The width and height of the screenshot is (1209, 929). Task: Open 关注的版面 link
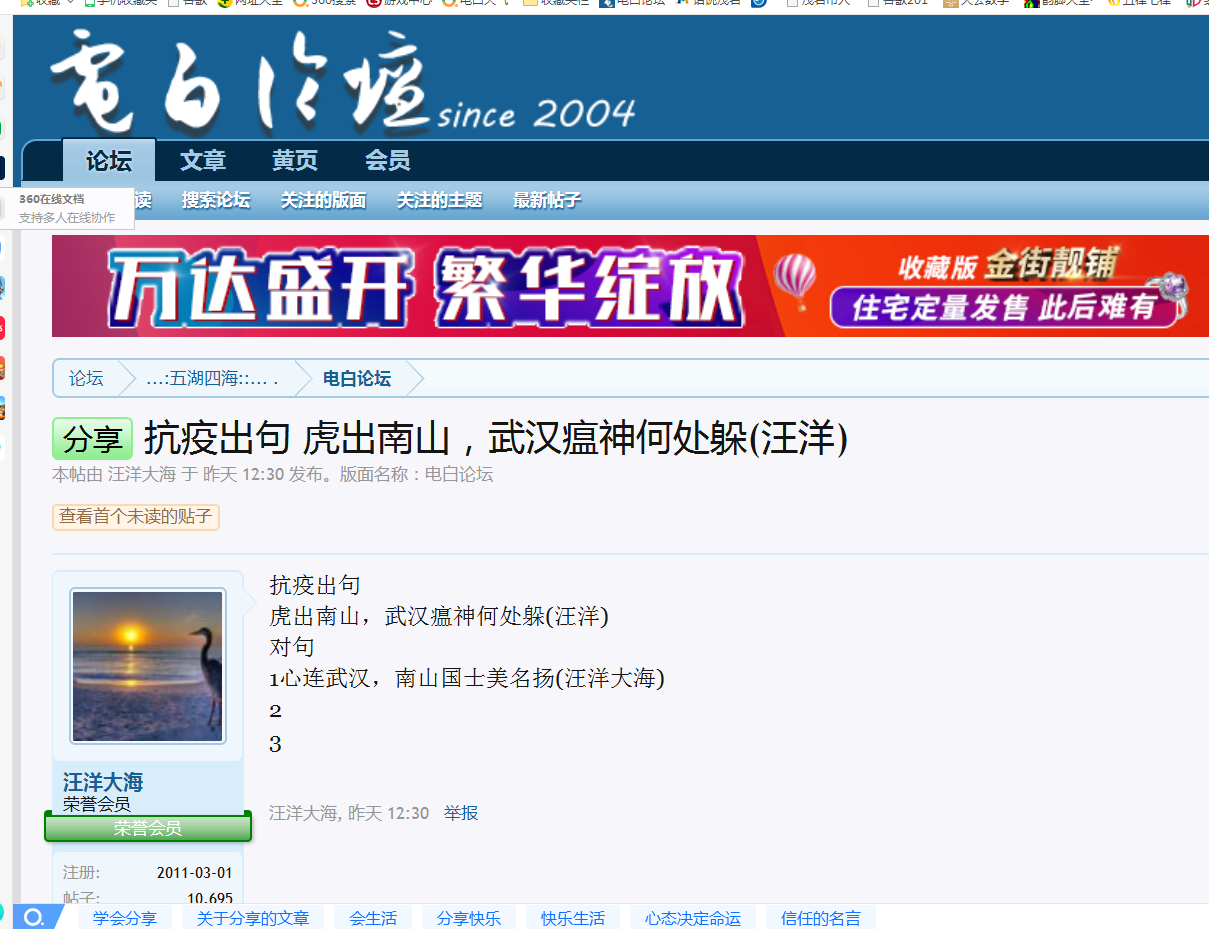click(x=323, y=201)
